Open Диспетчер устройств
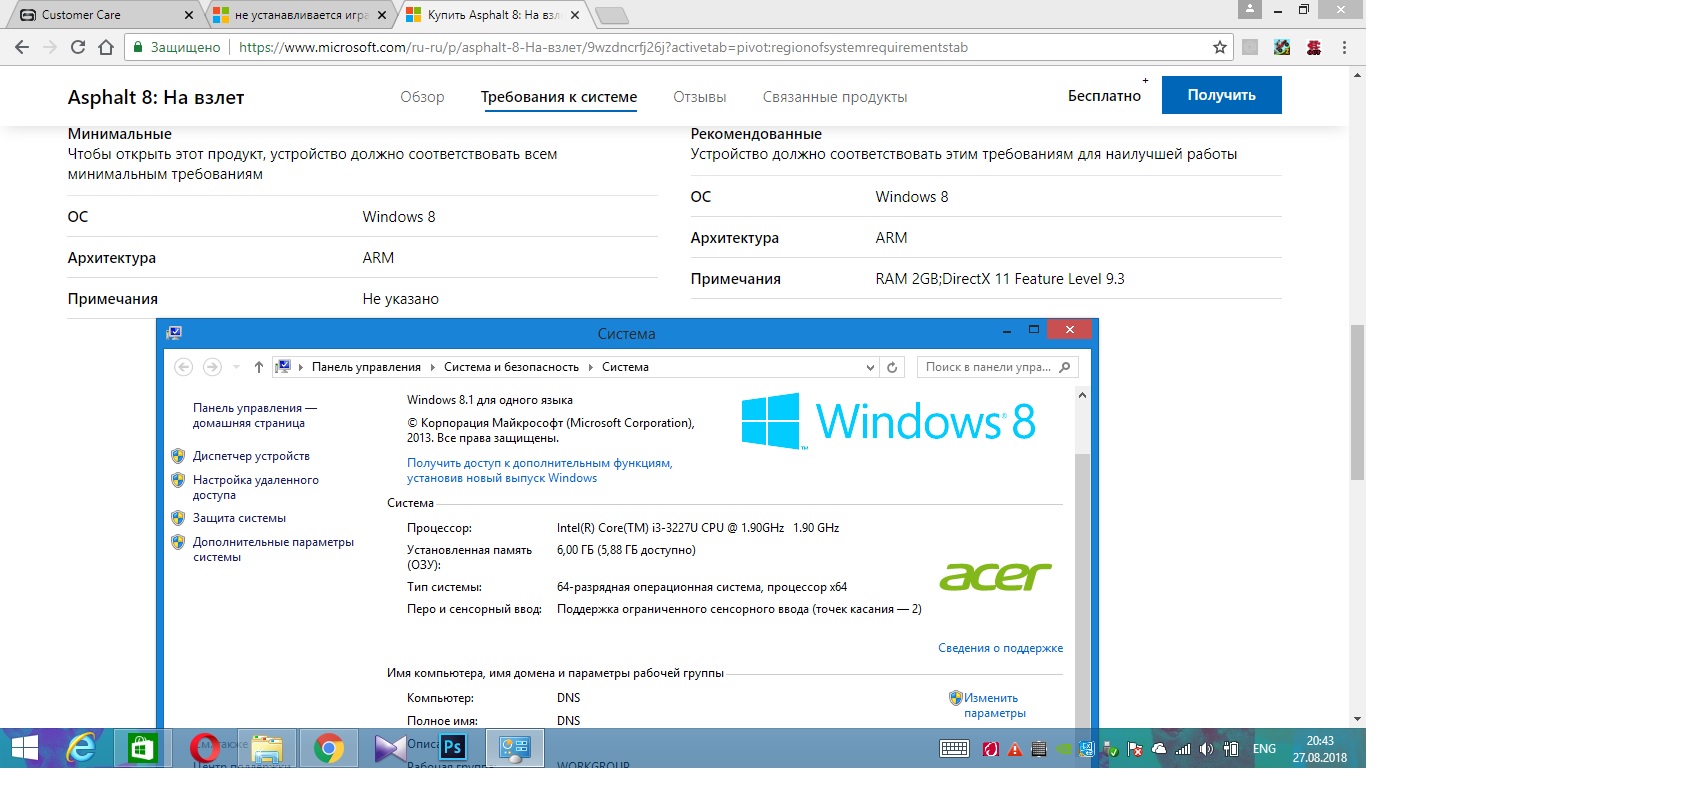The width and height of the screenshot is (1684, 810). (x=251, y=456)
